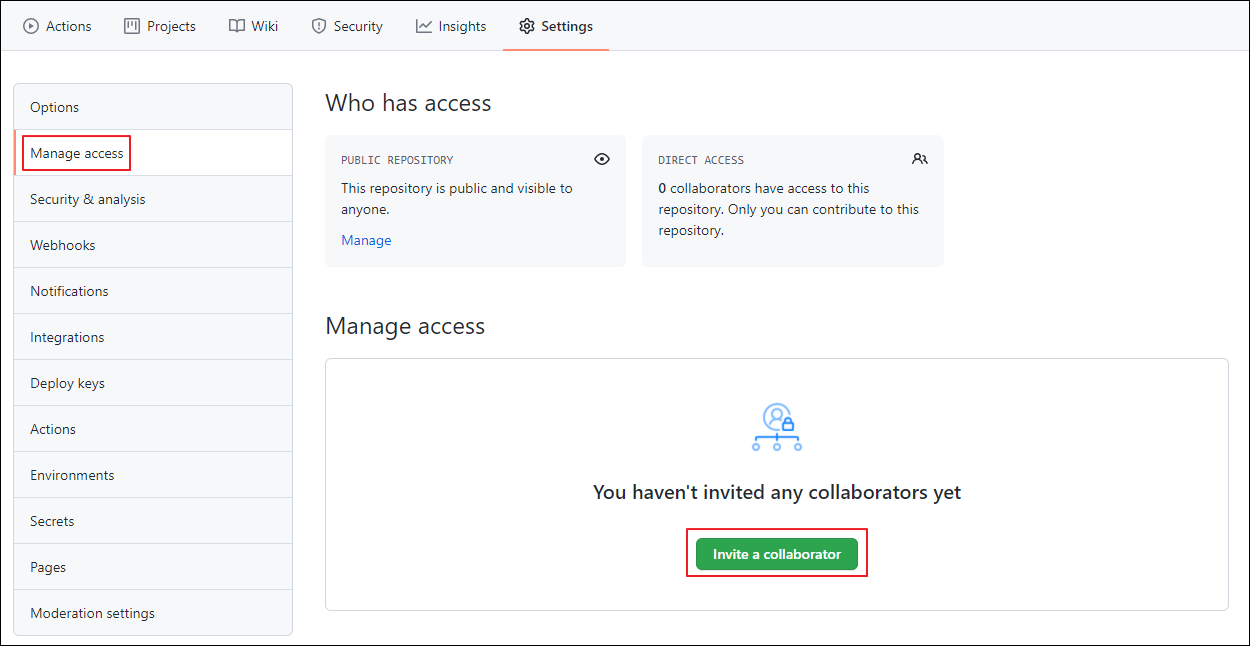1250x646 pixels.
Task: Go to Webhooks settings
Action: pos(153,245)
